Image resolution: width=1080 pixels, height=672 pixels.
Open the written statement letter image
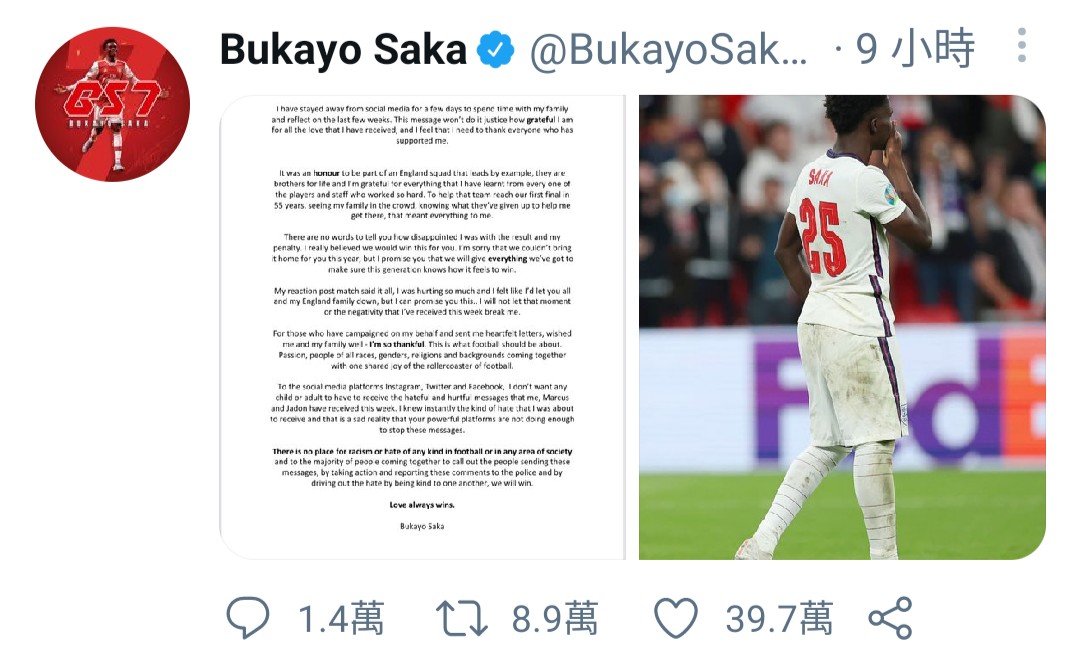point(422,327)
